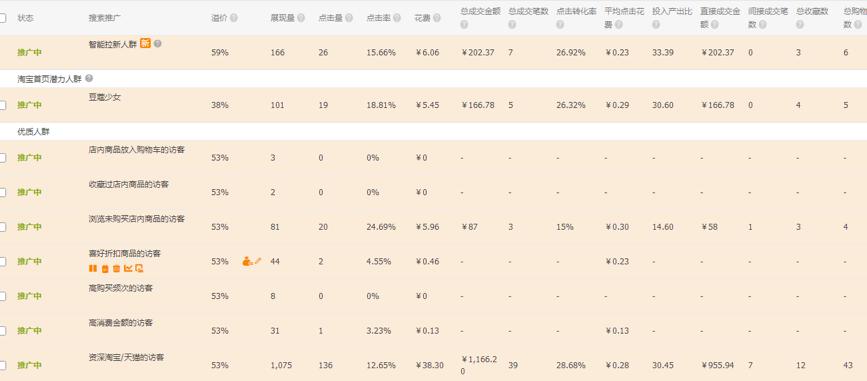Sort by the 花费 column header
Screen dimensions: 867x381
click(422, 18)
